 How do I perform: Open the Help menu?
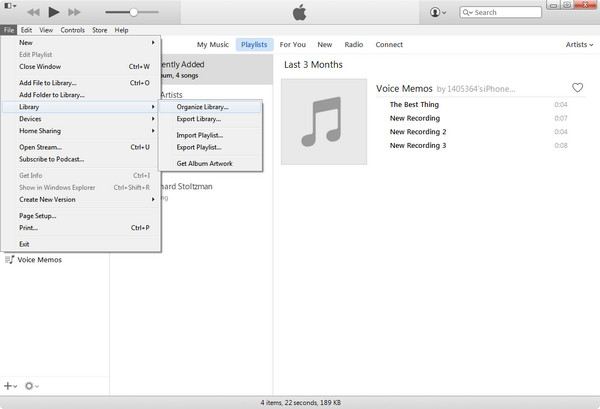(x=121, y=30)
